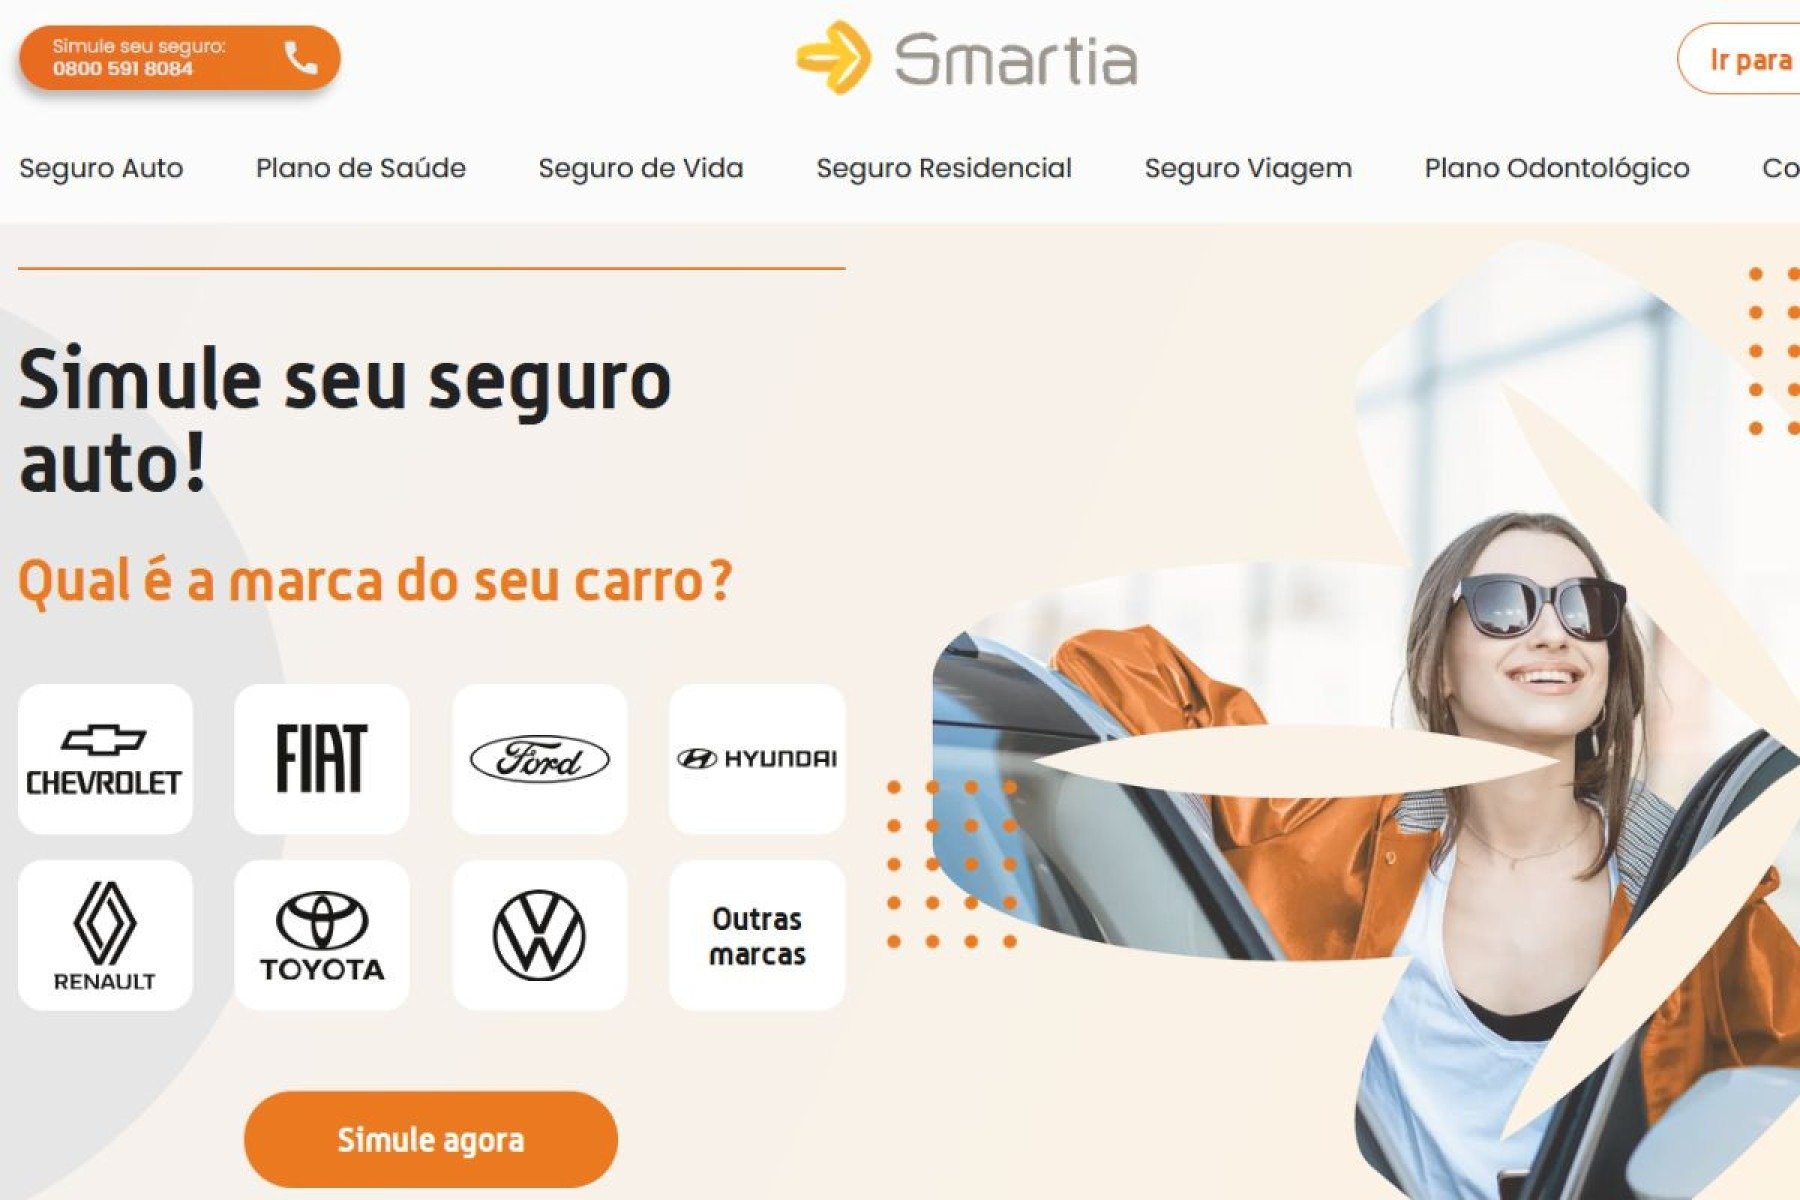Click the Smartia arrow logo
Image resolution: width=1800 pixels, height=1200 pixels.
point(832,58)
